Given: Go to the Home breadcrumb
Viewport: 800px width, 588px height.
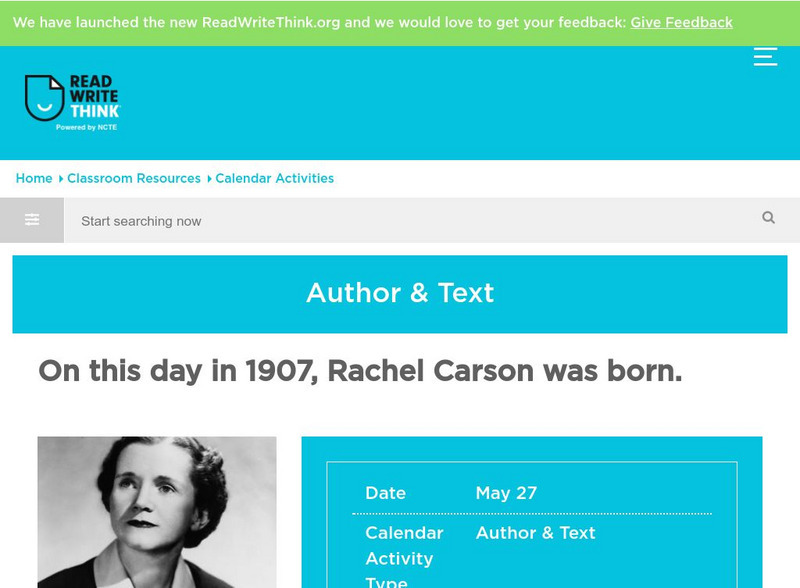Looking at the screenshot, I should point(34,178).
